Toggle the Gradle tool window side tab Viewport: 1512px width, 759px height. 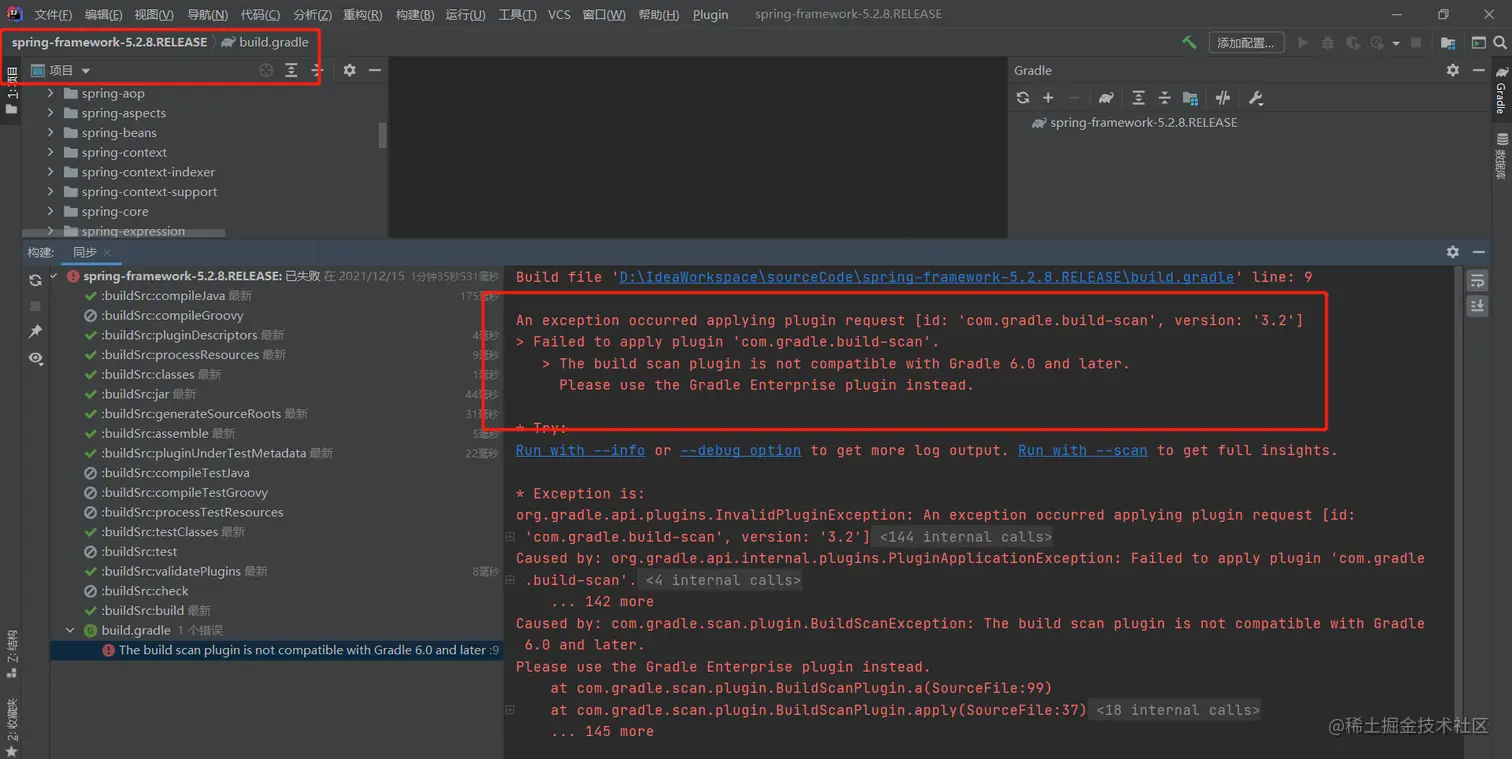[1501, 89]
